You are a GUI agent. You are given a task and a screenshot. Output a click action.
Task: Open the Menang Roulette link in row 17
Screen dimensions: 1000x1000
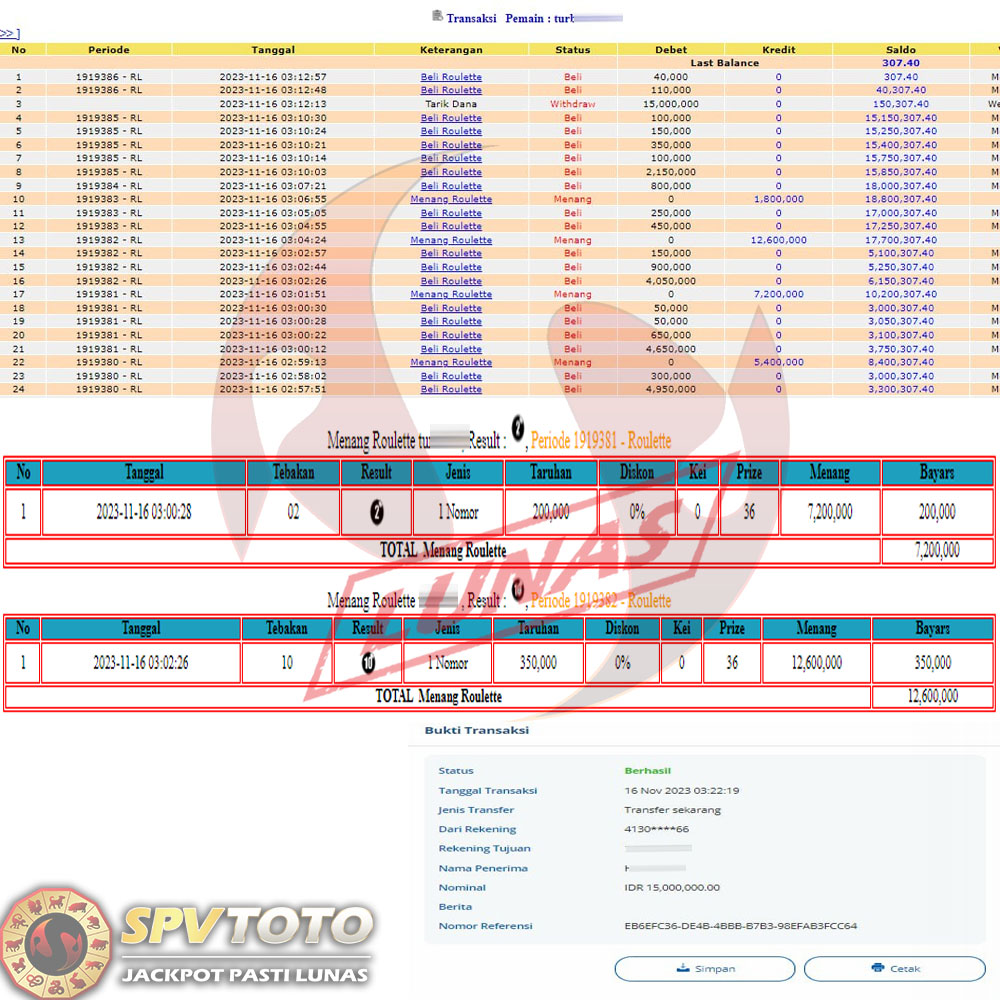451,294
